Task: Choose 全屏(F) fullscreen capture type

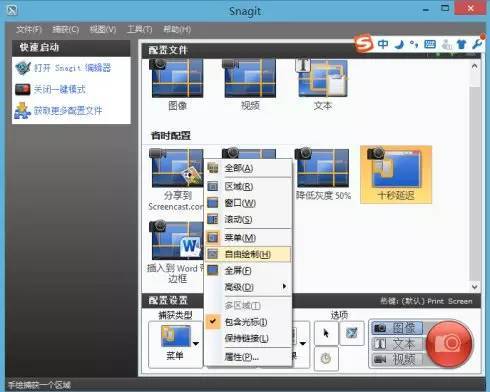Action: (248, 271)
